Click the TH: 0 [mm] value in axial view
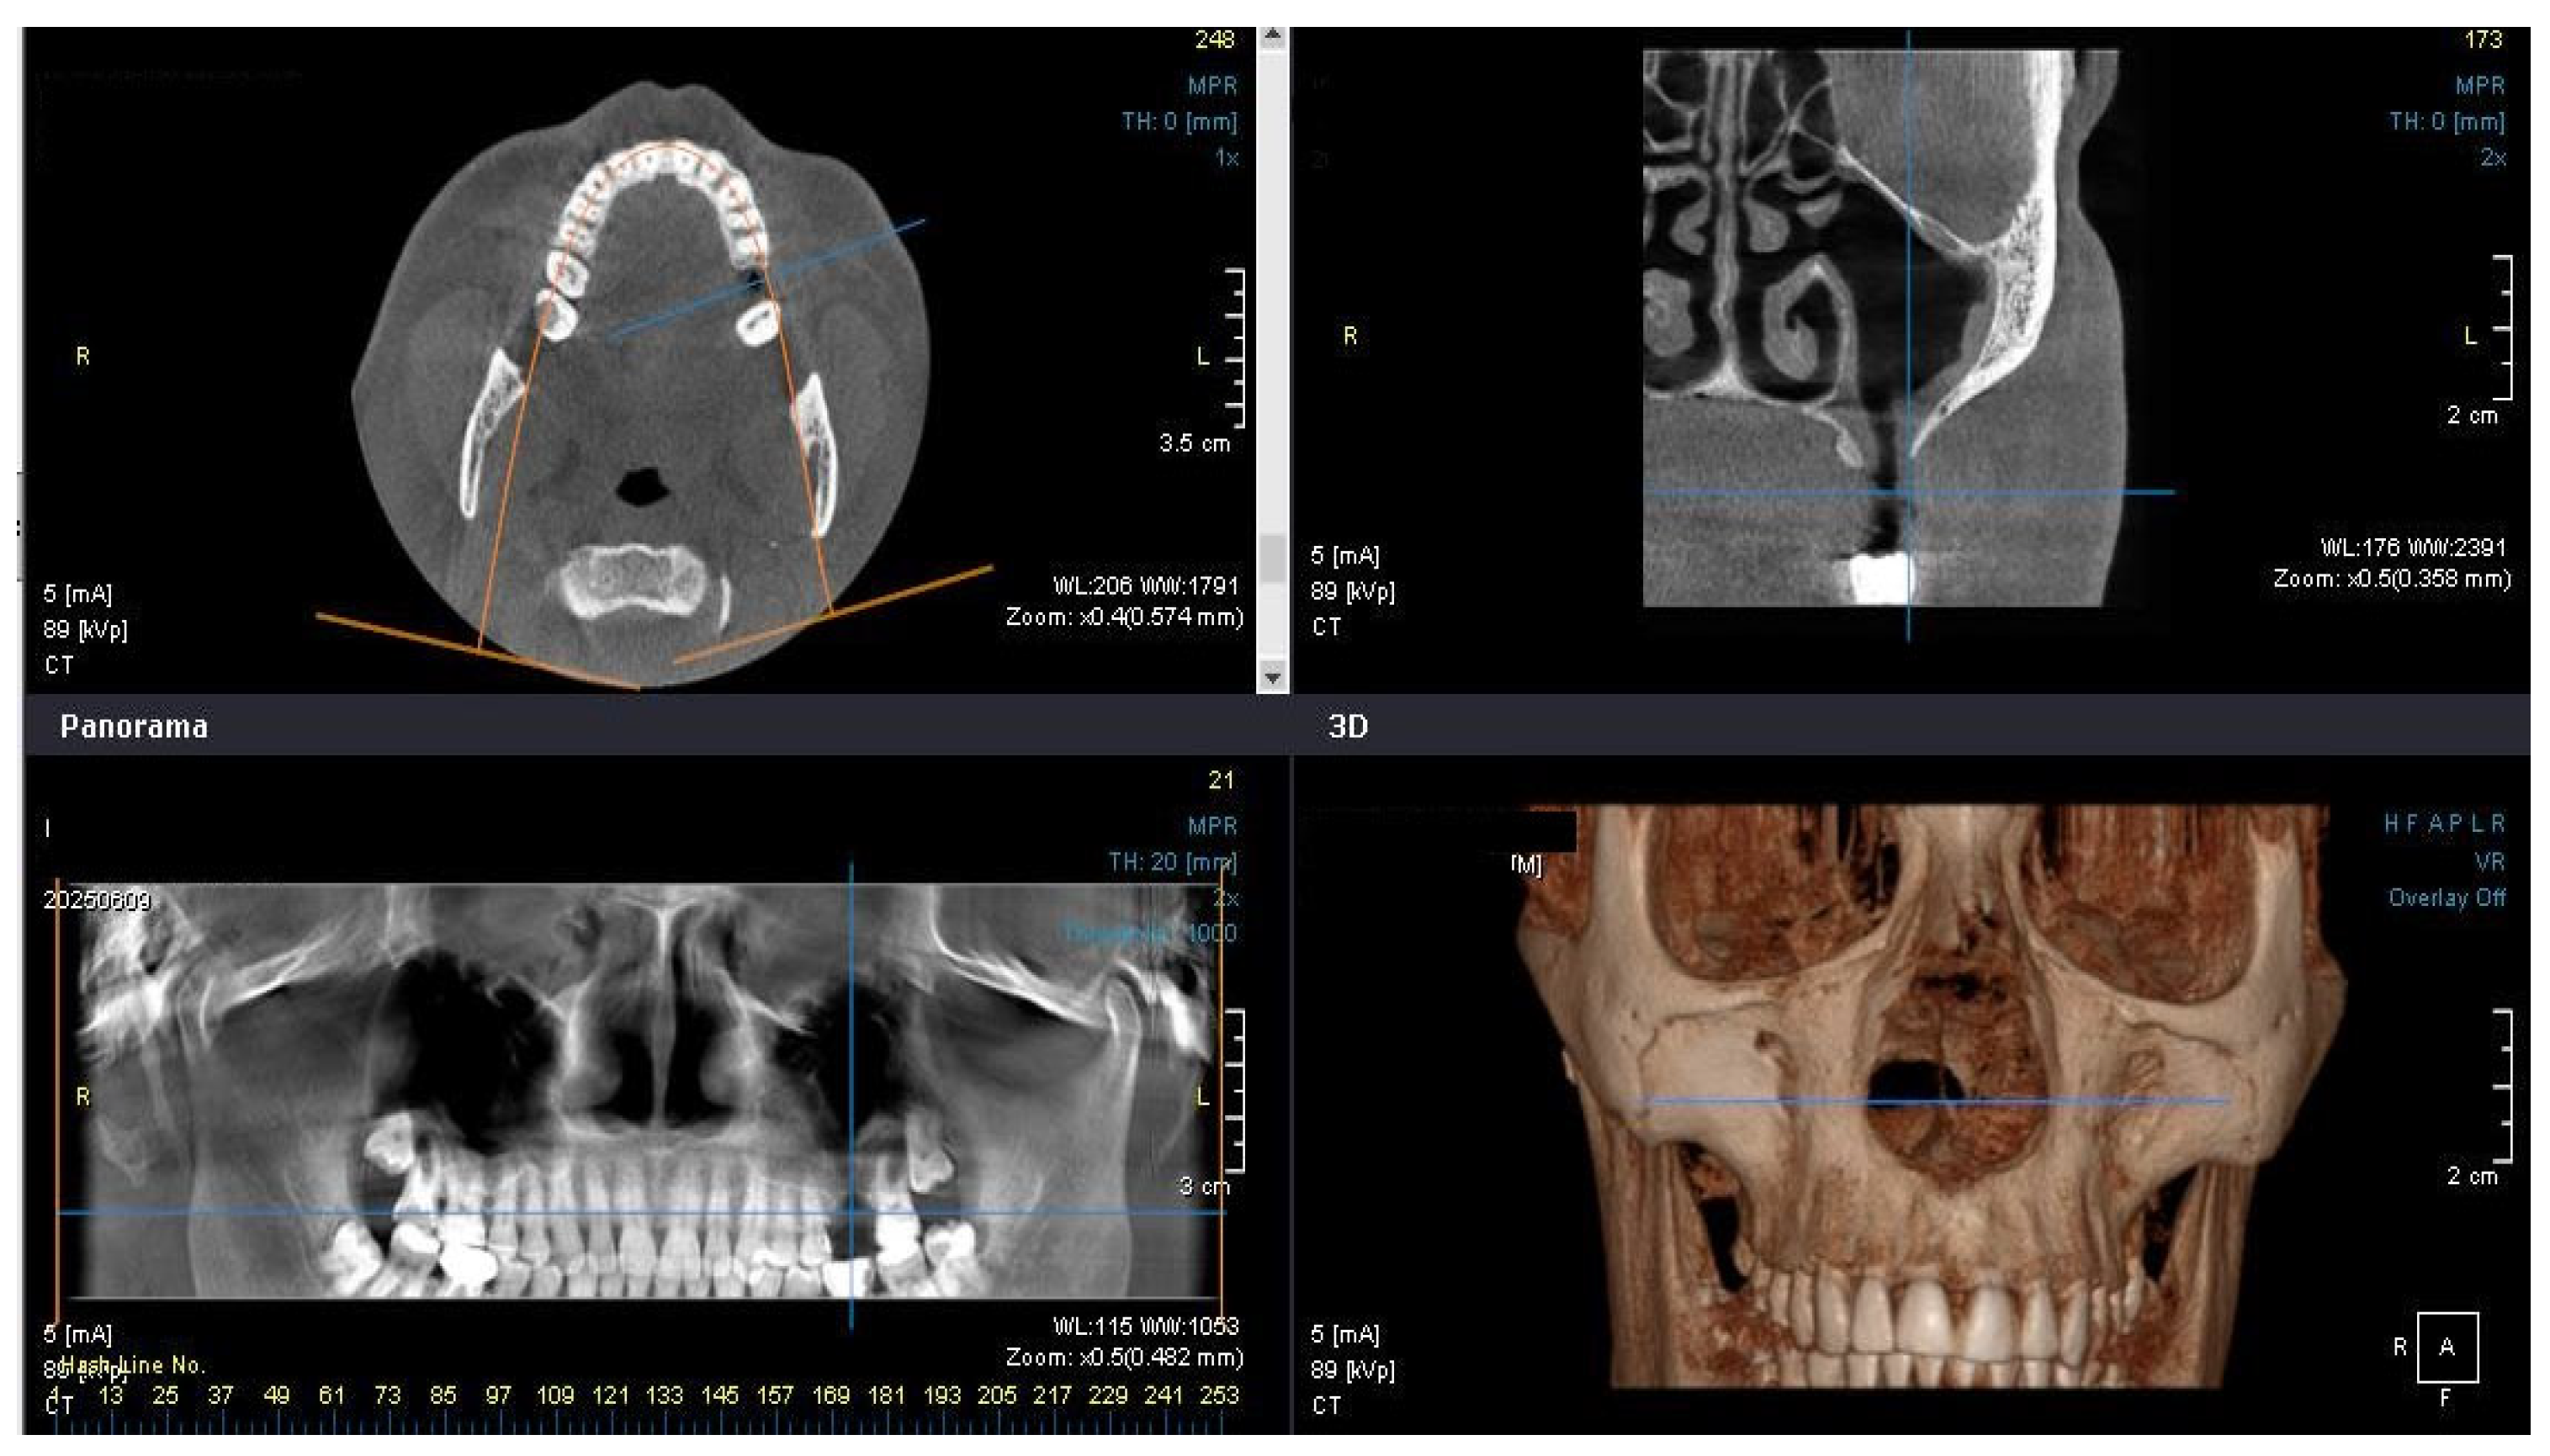Screen dimensions: 2550x1456 1179,122
